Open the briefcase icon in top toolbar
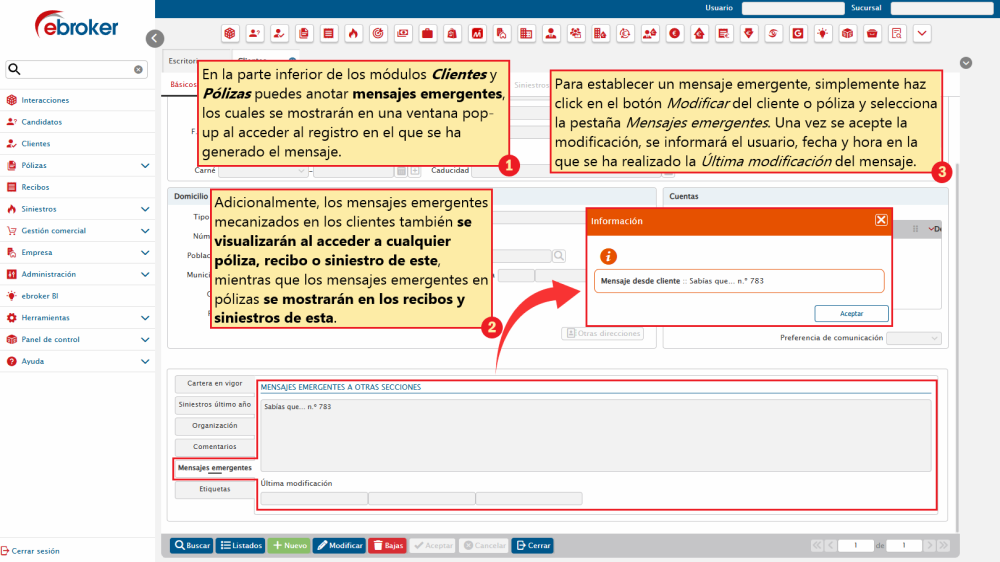This screenshot has height=562, width=1000. point(427,33)
